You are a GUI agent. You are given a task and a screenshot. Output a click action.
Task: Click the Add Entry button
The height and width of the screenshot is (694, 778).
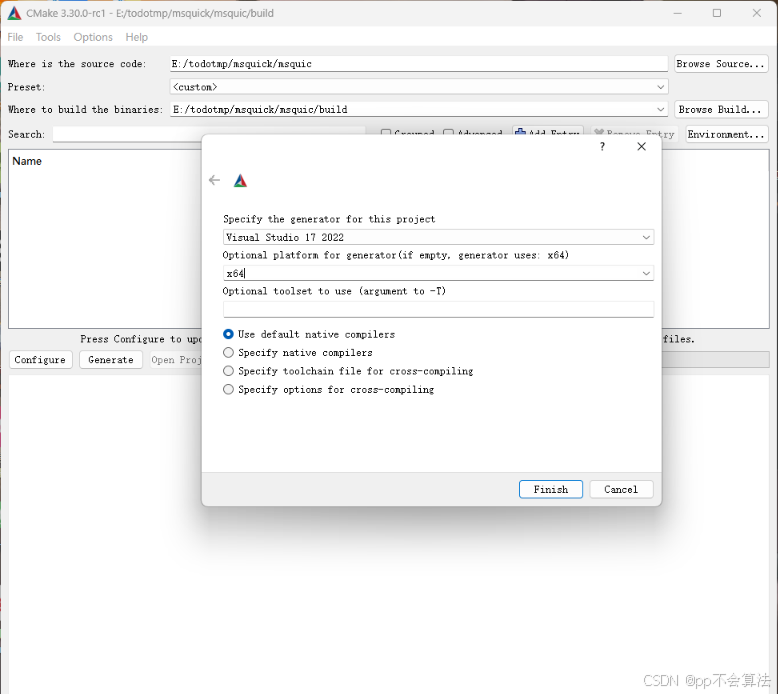pos(548,132)
